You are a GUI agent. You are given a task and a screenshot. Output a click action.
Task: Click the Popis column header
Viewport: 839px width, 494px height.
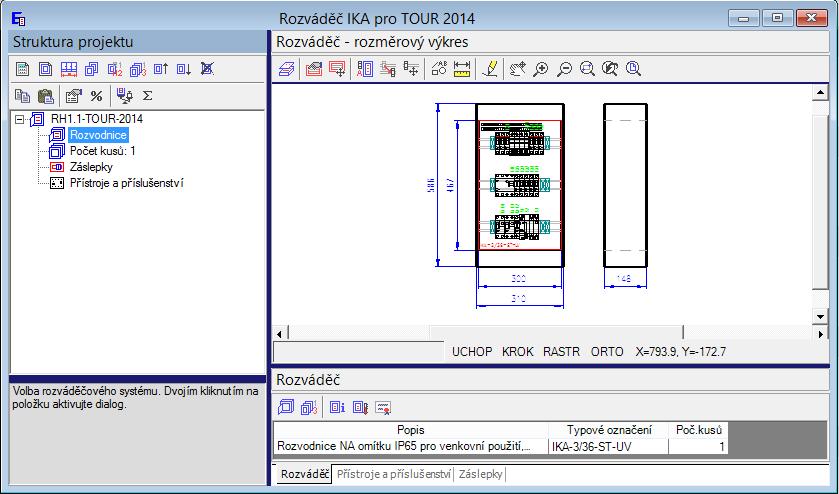click(x=410, y=430)
